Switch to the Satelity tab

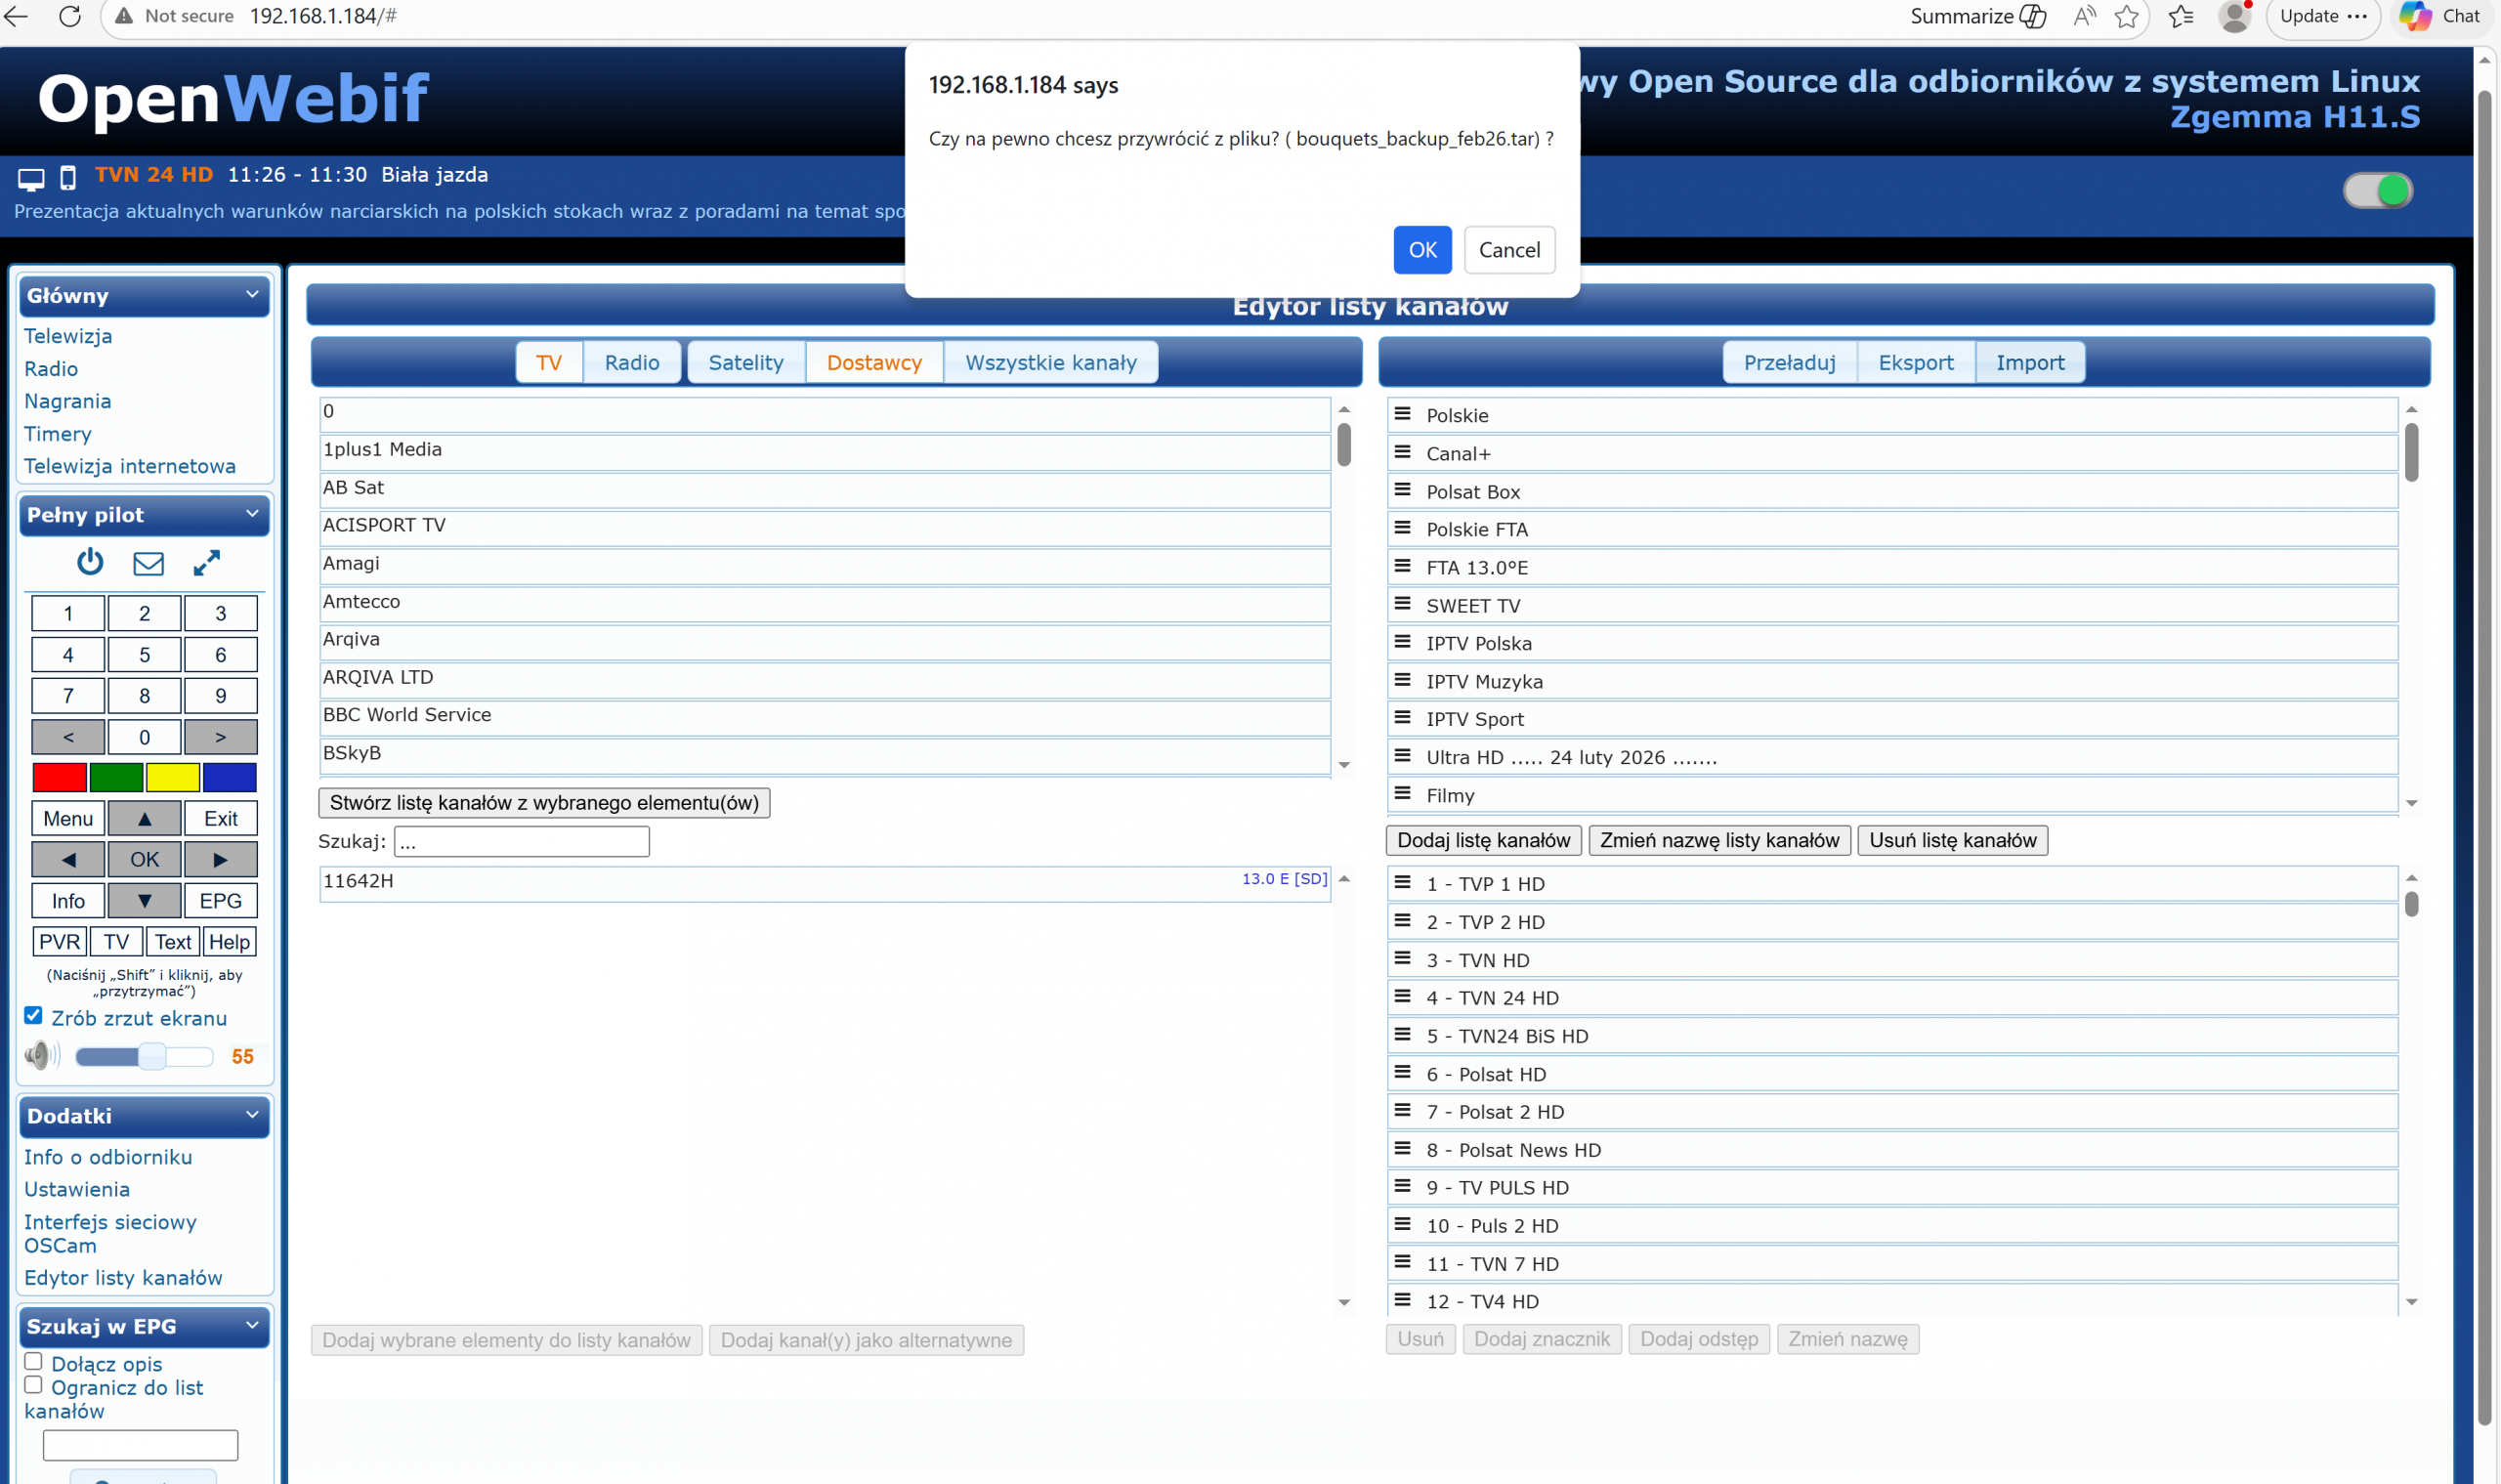click(x=745, y=362)
